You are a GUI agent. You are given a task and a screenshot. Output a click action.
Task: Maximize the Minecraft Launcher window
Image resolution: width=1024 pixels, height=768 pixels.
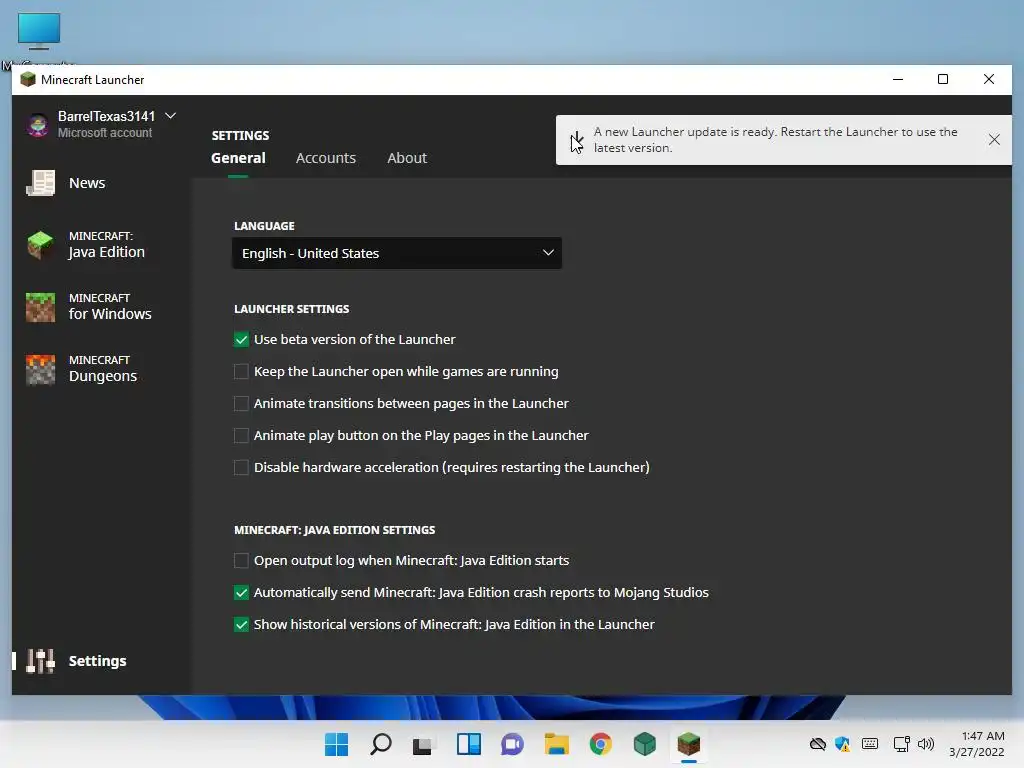click(x=942, y=80)
